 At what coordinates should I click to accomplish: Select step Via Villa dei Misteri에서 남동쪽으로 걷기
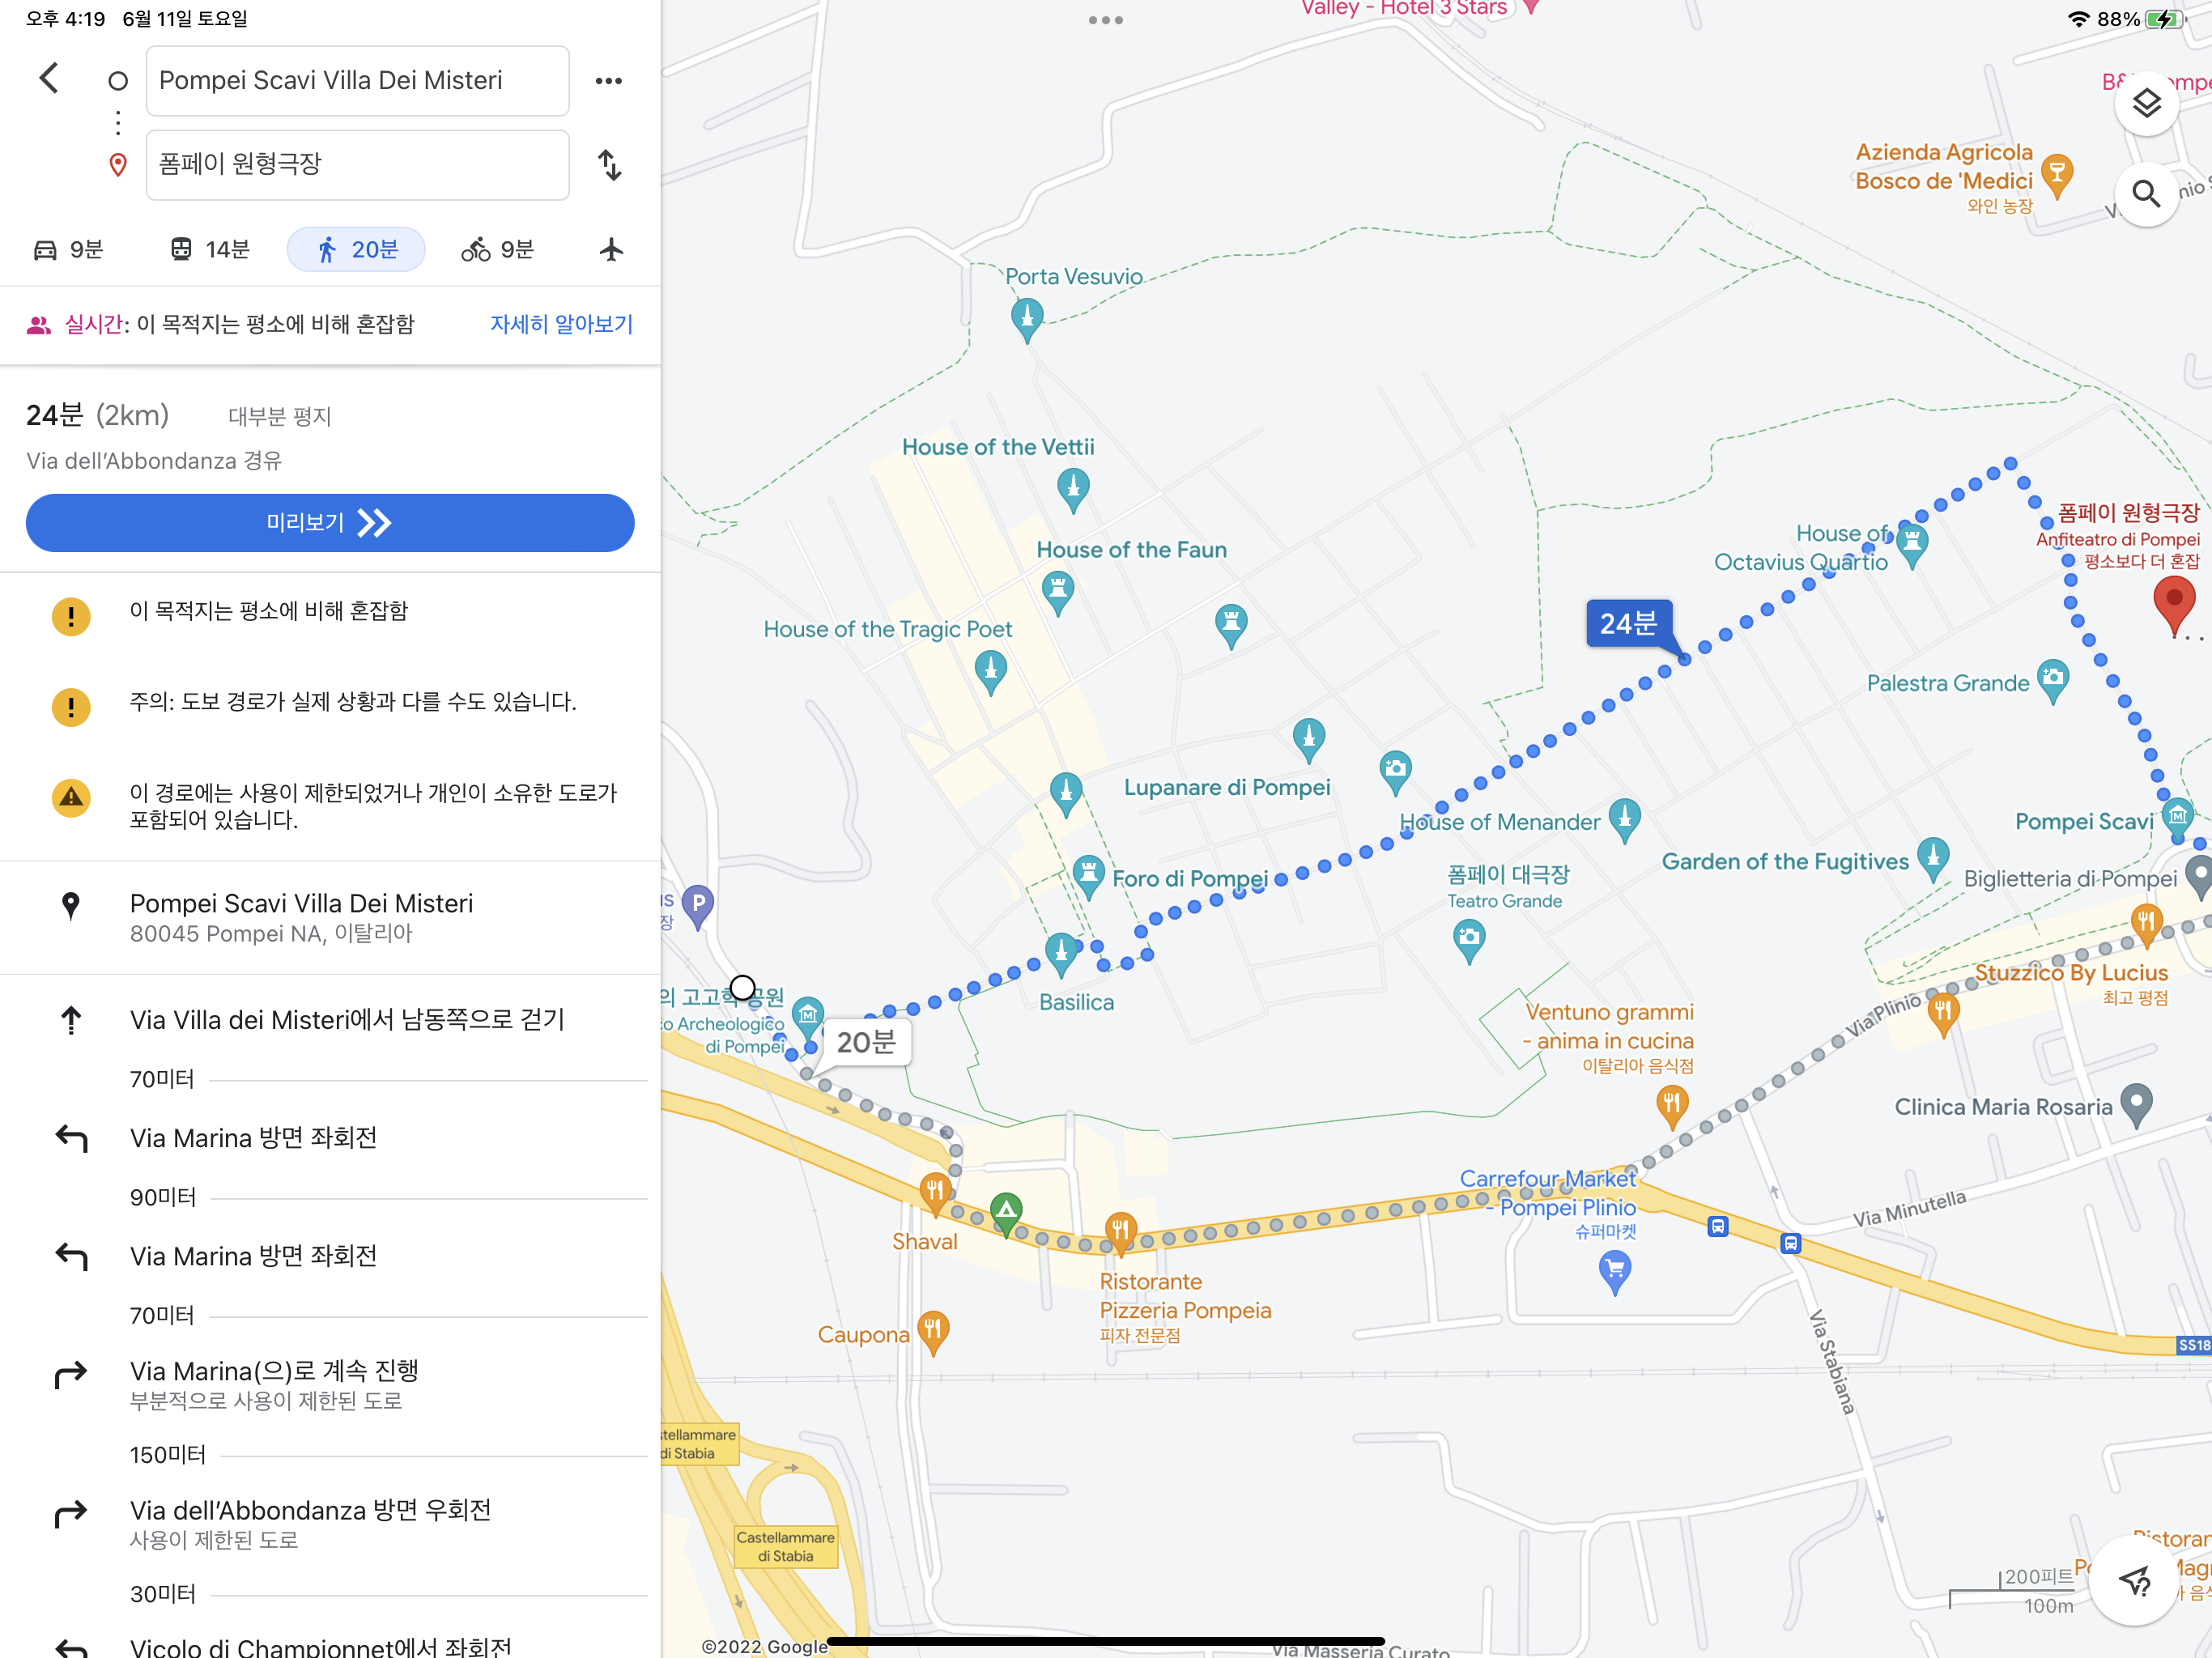pos(330,1021)
